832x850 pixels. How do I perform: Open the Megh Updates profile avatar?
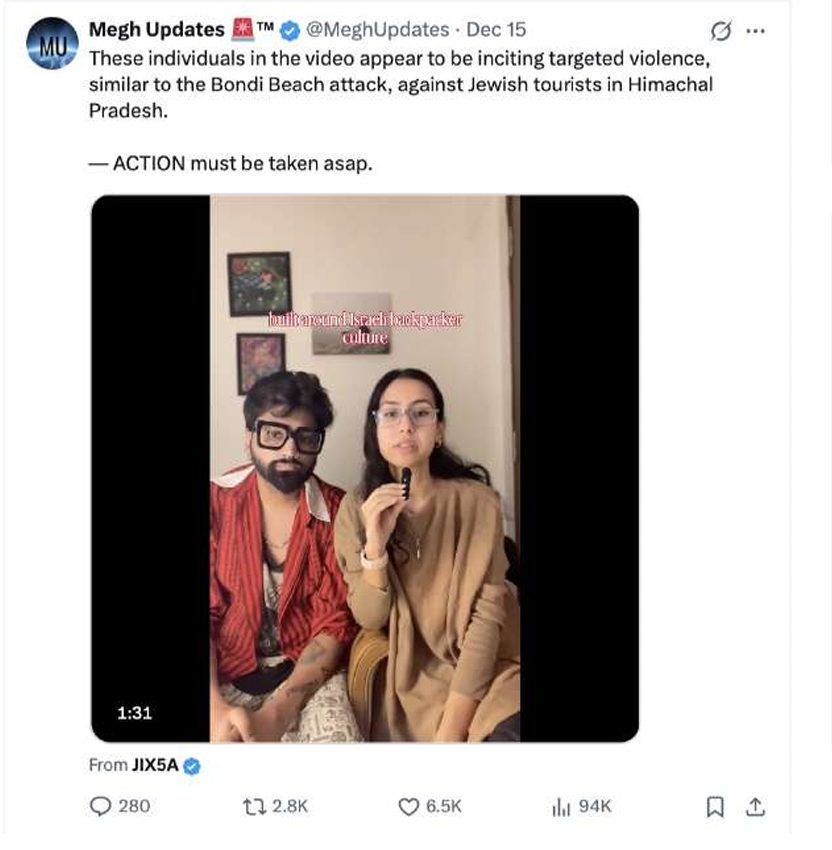[52, 43]
